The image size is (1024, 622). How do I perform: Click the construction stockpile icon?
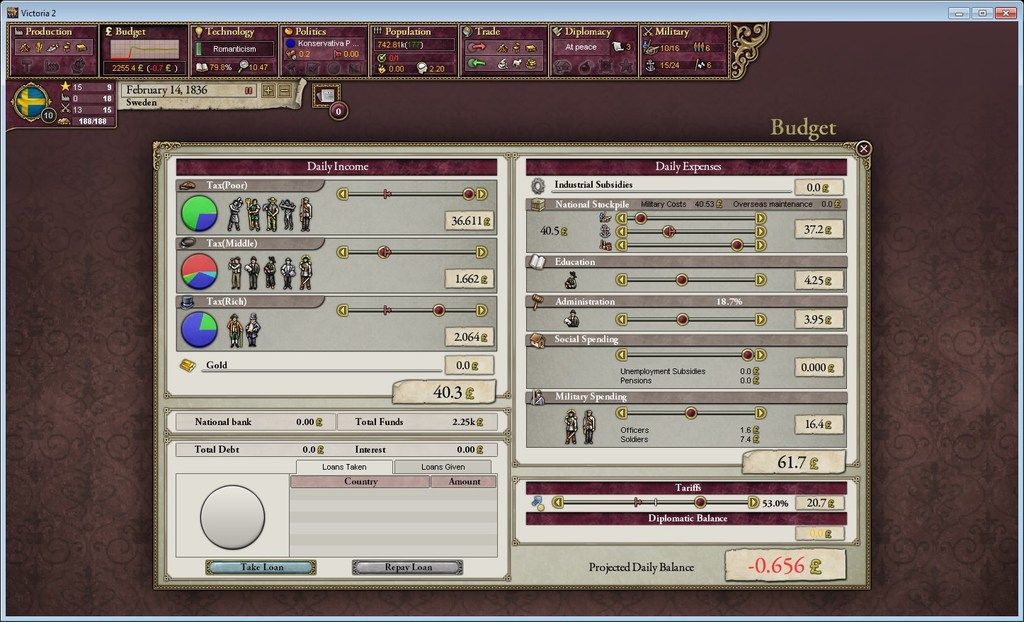[605, 245]
